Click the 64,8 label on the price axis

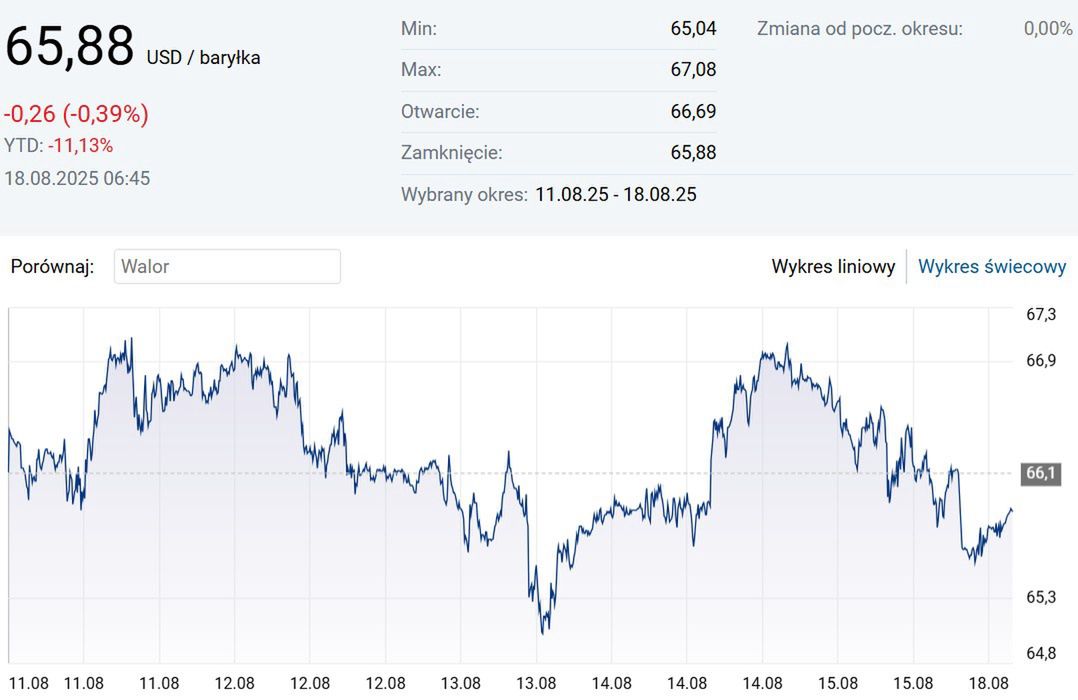[x=1041, y=654]
